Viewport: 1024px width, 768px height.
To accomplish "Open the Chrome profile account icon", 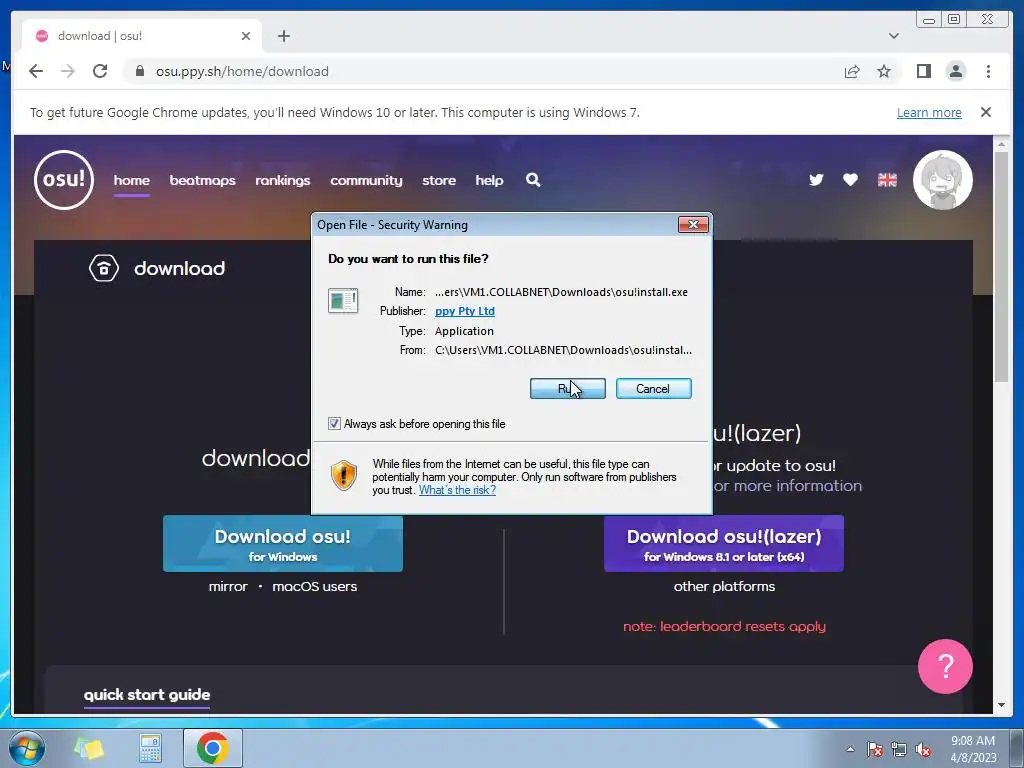I will coord(955,71).
